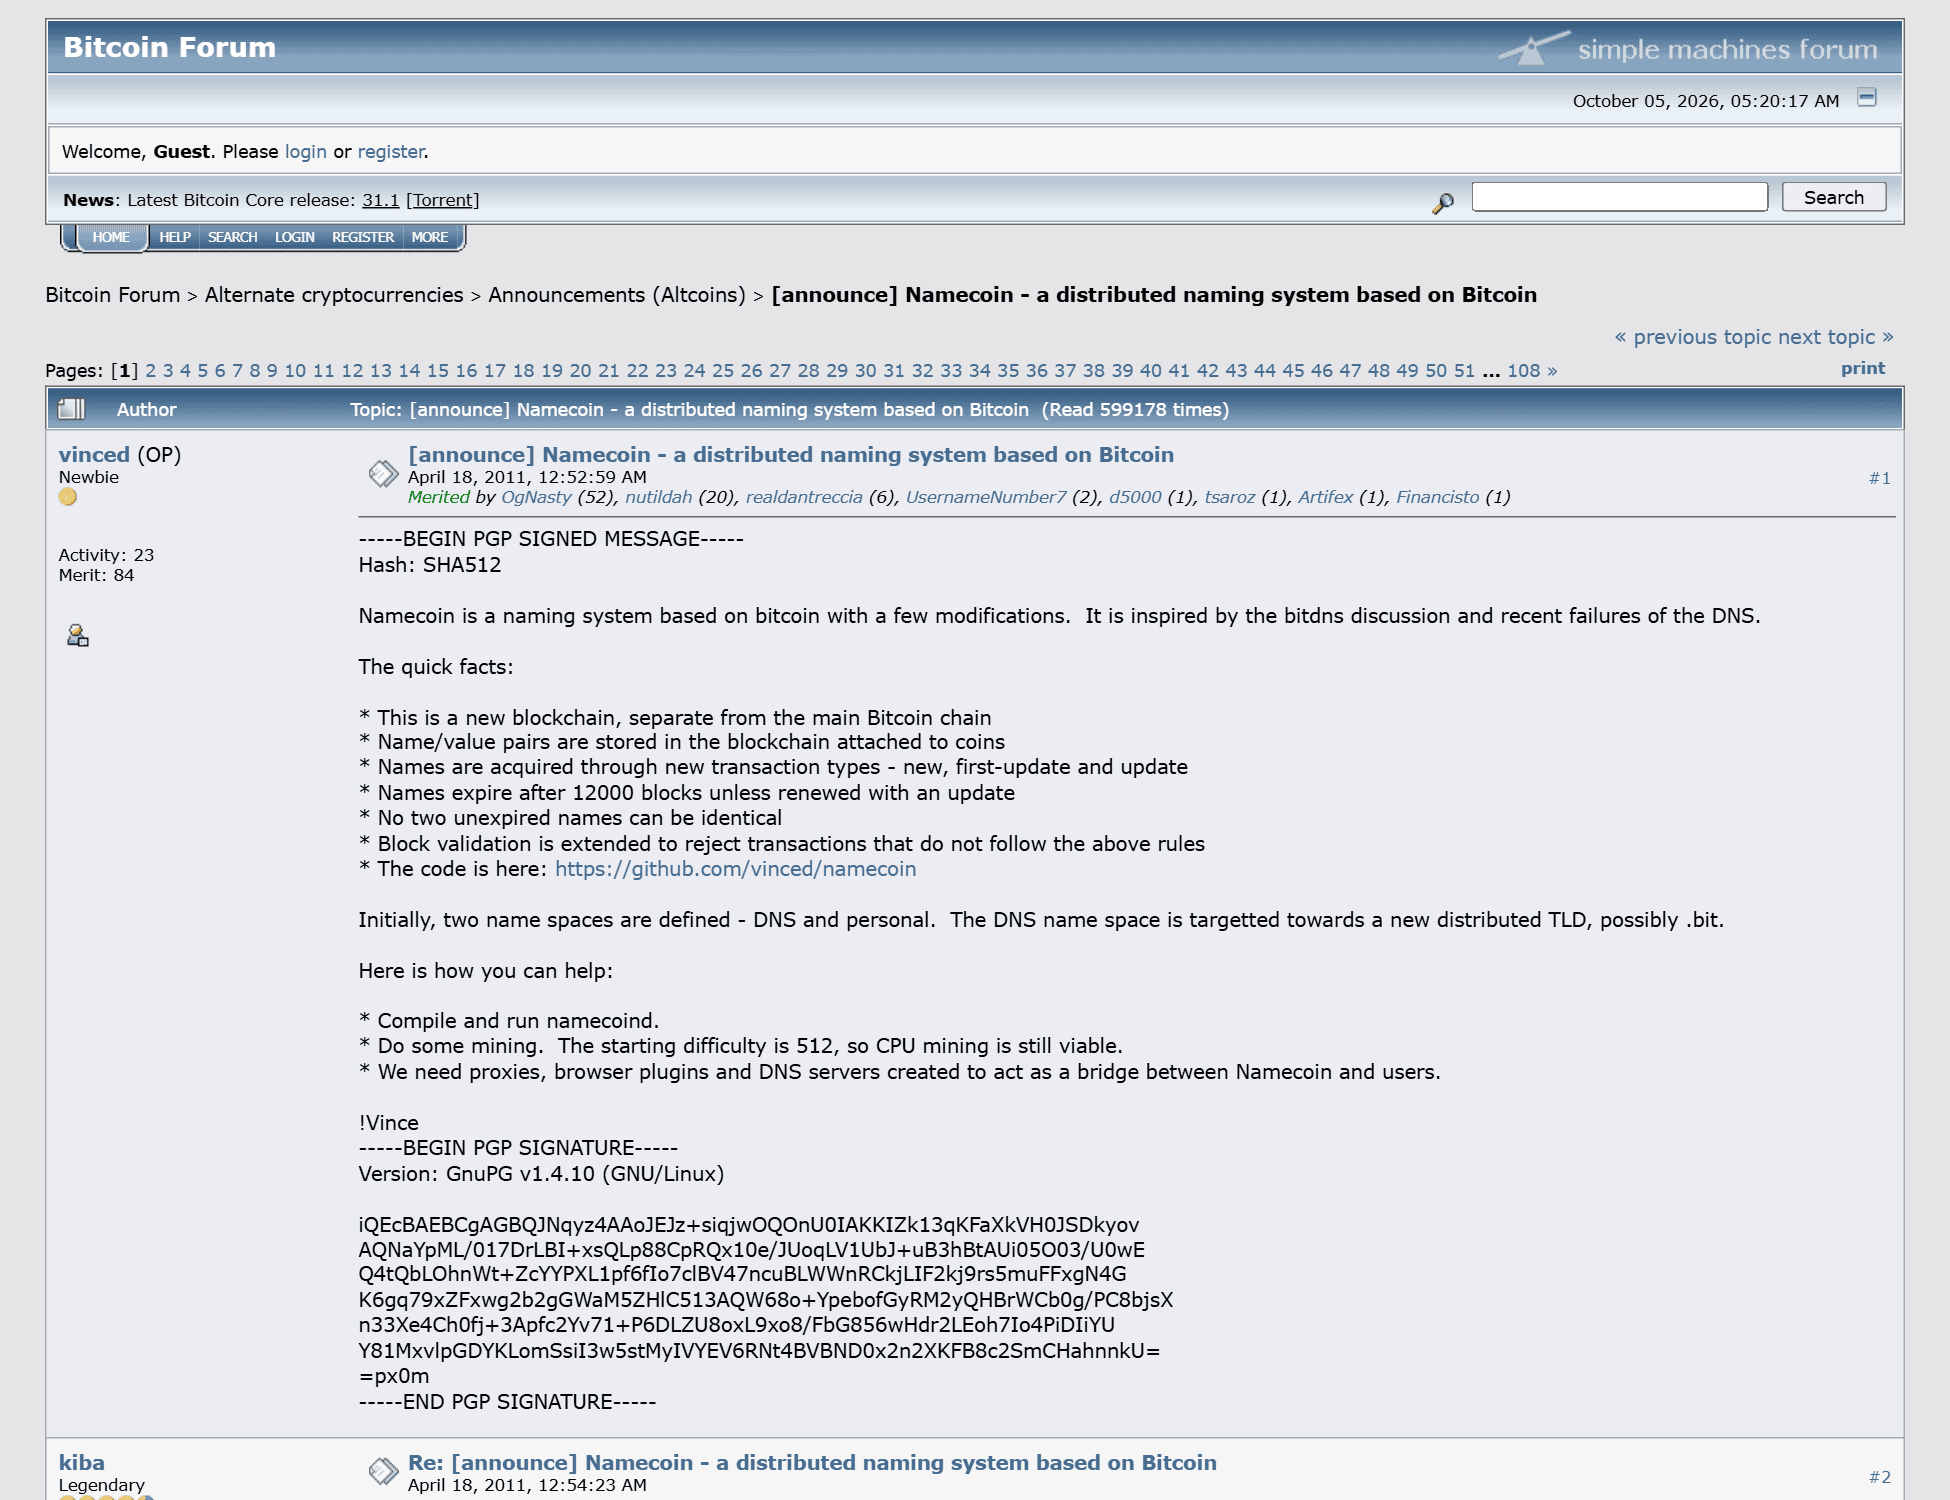Focus the forum search input field

tap(1620, 197)
